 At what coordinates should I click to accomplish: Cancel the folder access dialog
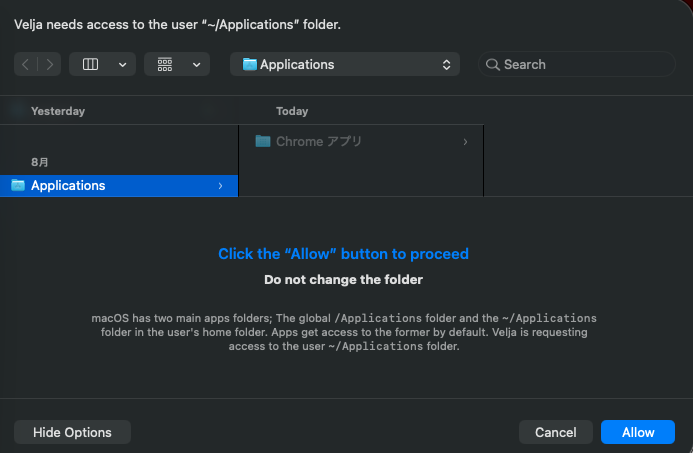pyautogui.click(x=555, y=432)
